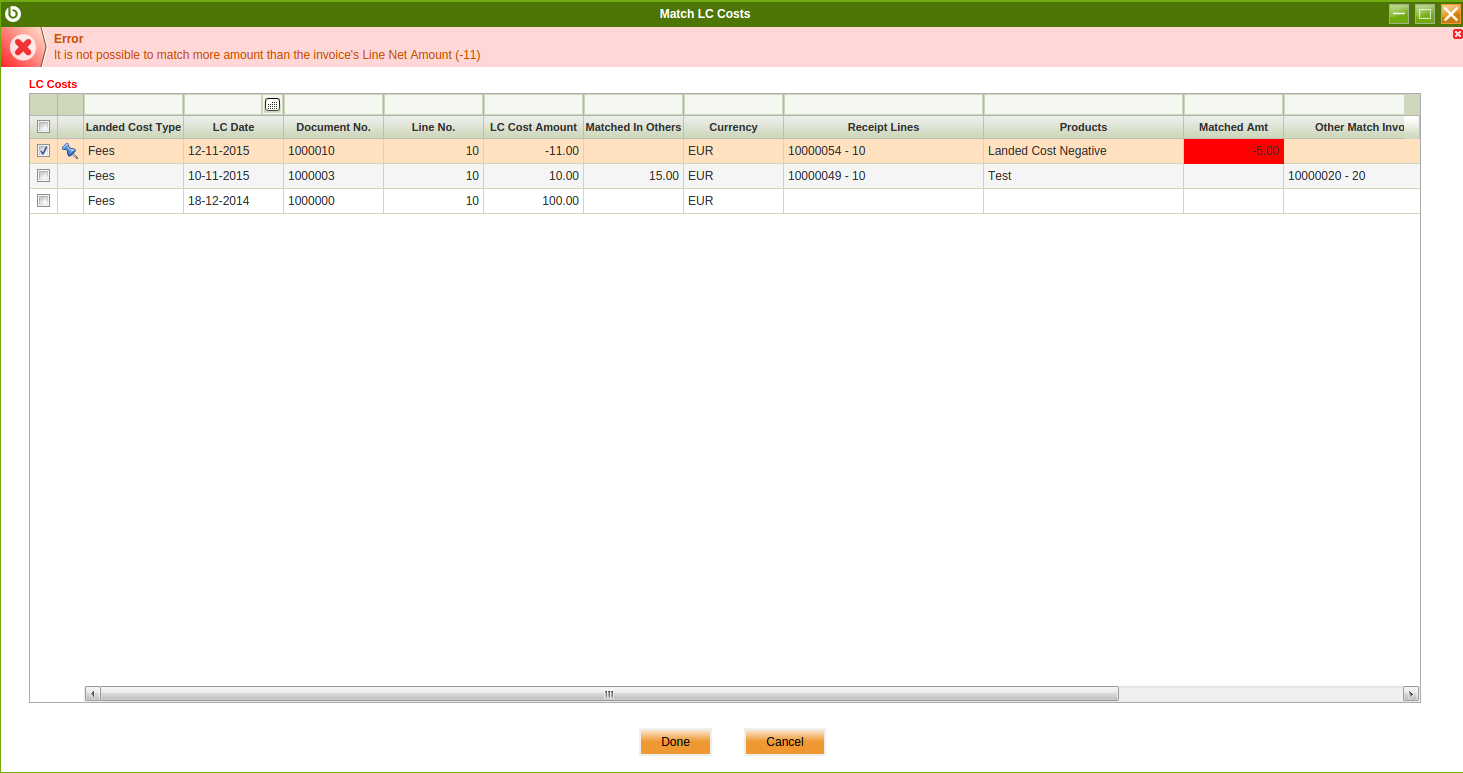Click the red Matched Amt cell showing -5.00

[1233, 151]
